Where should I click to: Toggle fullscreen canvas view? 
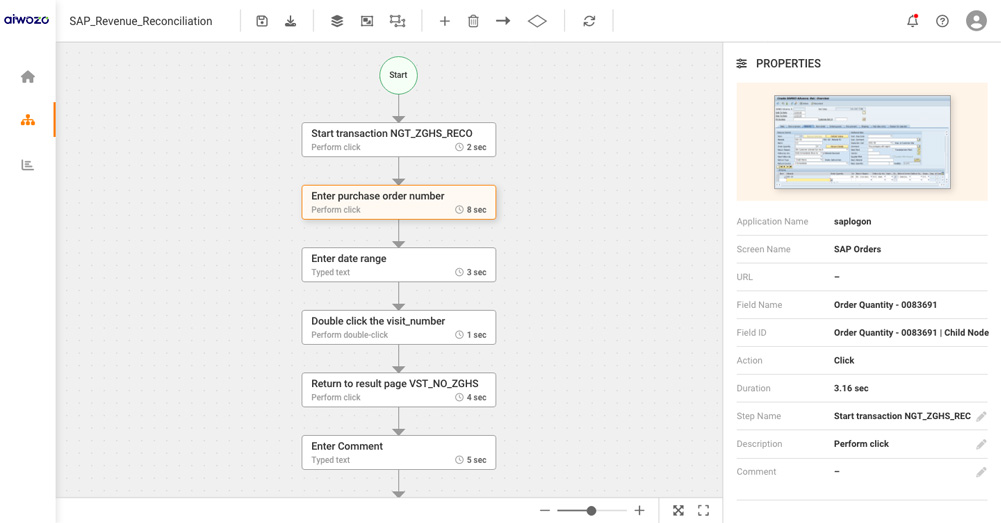point(704,511)
